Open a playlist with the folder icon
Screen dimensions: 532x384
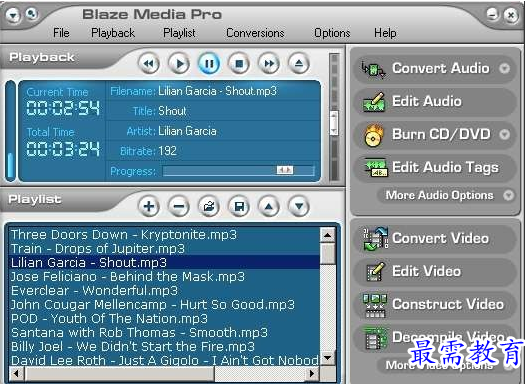click(209, 206)
